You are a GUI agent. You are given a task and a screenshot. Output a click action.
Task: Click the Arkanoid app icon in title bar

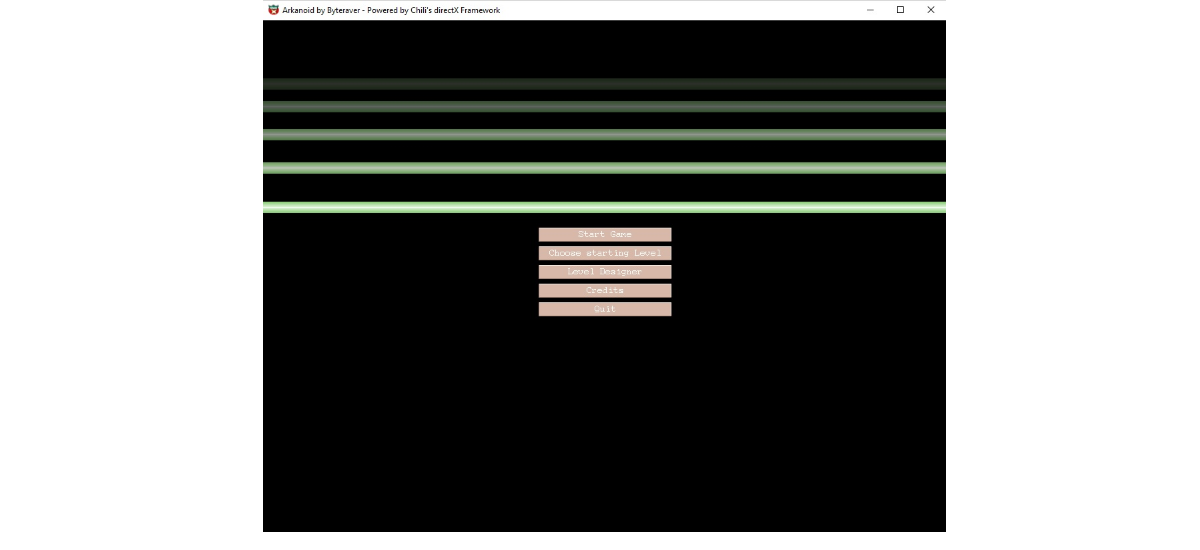pyautogui.click(x=273, y=10)
